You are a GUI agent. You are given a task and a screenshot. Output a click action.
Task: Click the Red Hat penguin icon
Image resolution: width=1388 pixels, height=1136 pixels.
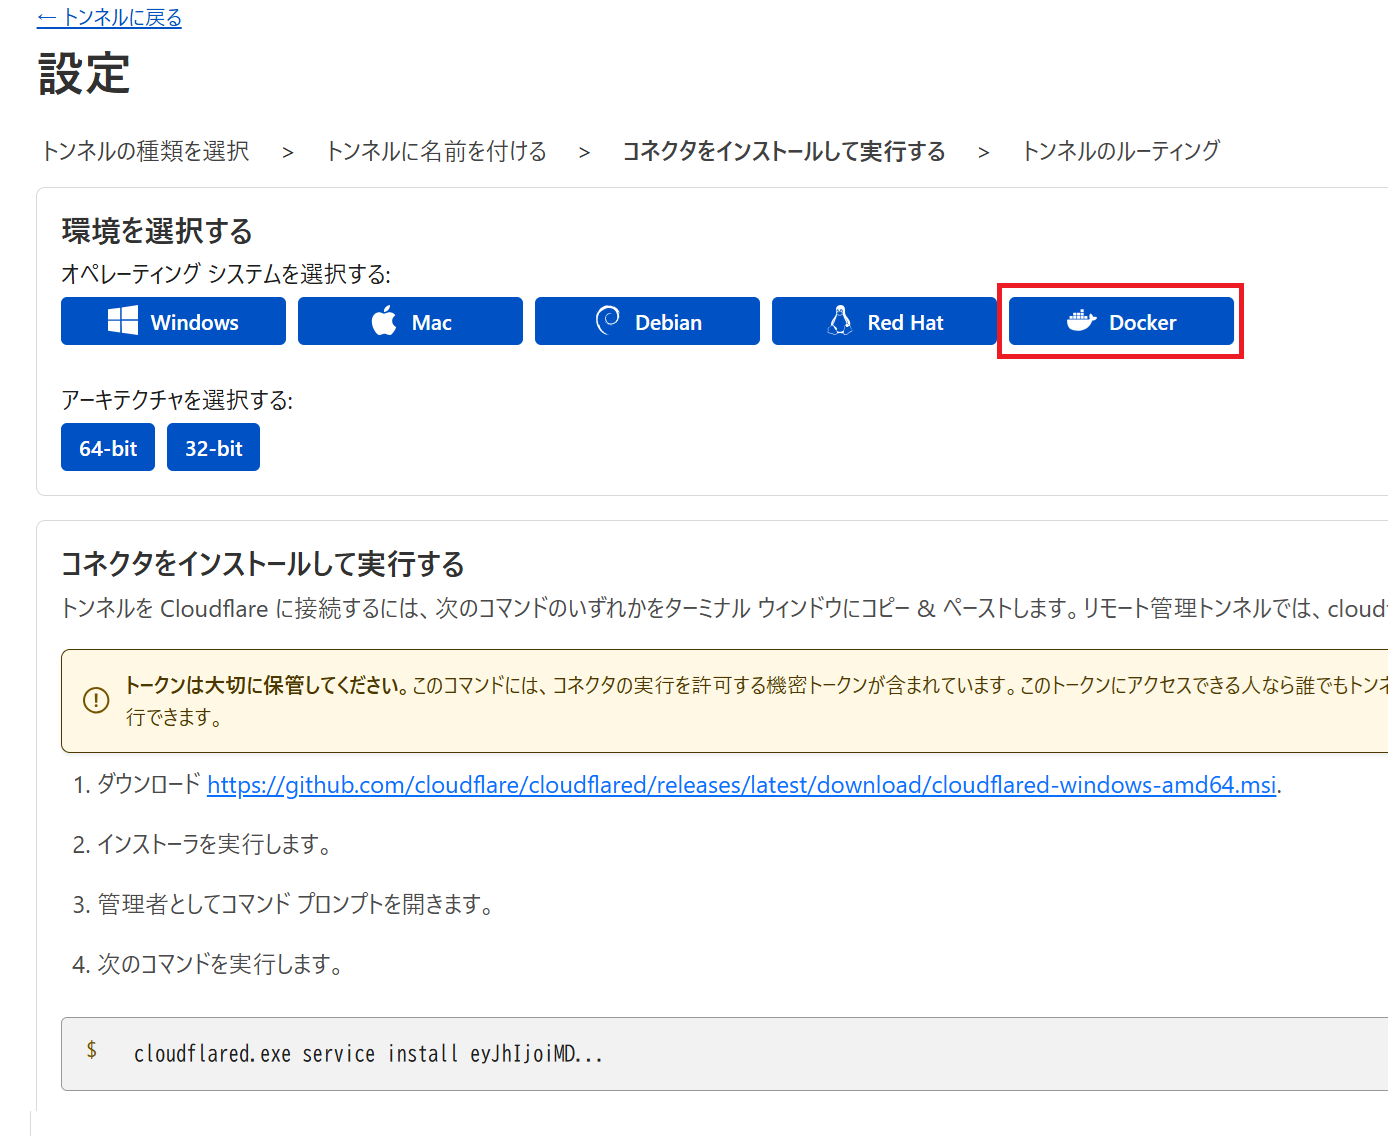[x=840, y=321]
